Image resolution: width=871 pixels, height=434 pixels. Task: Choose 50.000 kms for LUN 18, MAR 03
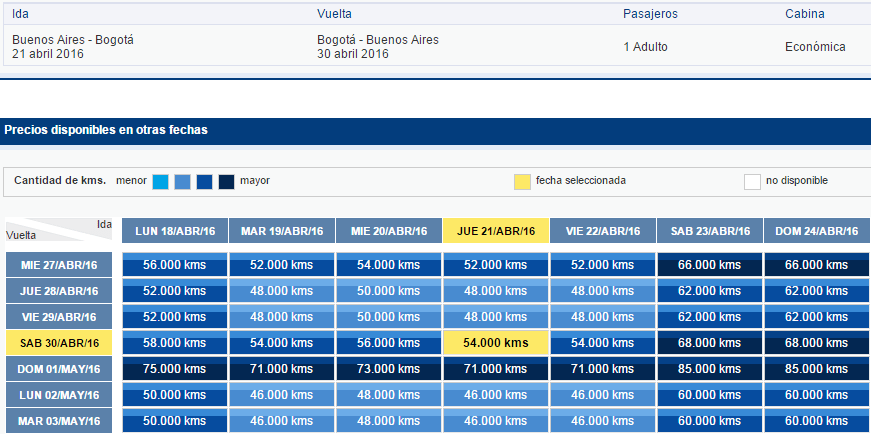tap(175, 421)
